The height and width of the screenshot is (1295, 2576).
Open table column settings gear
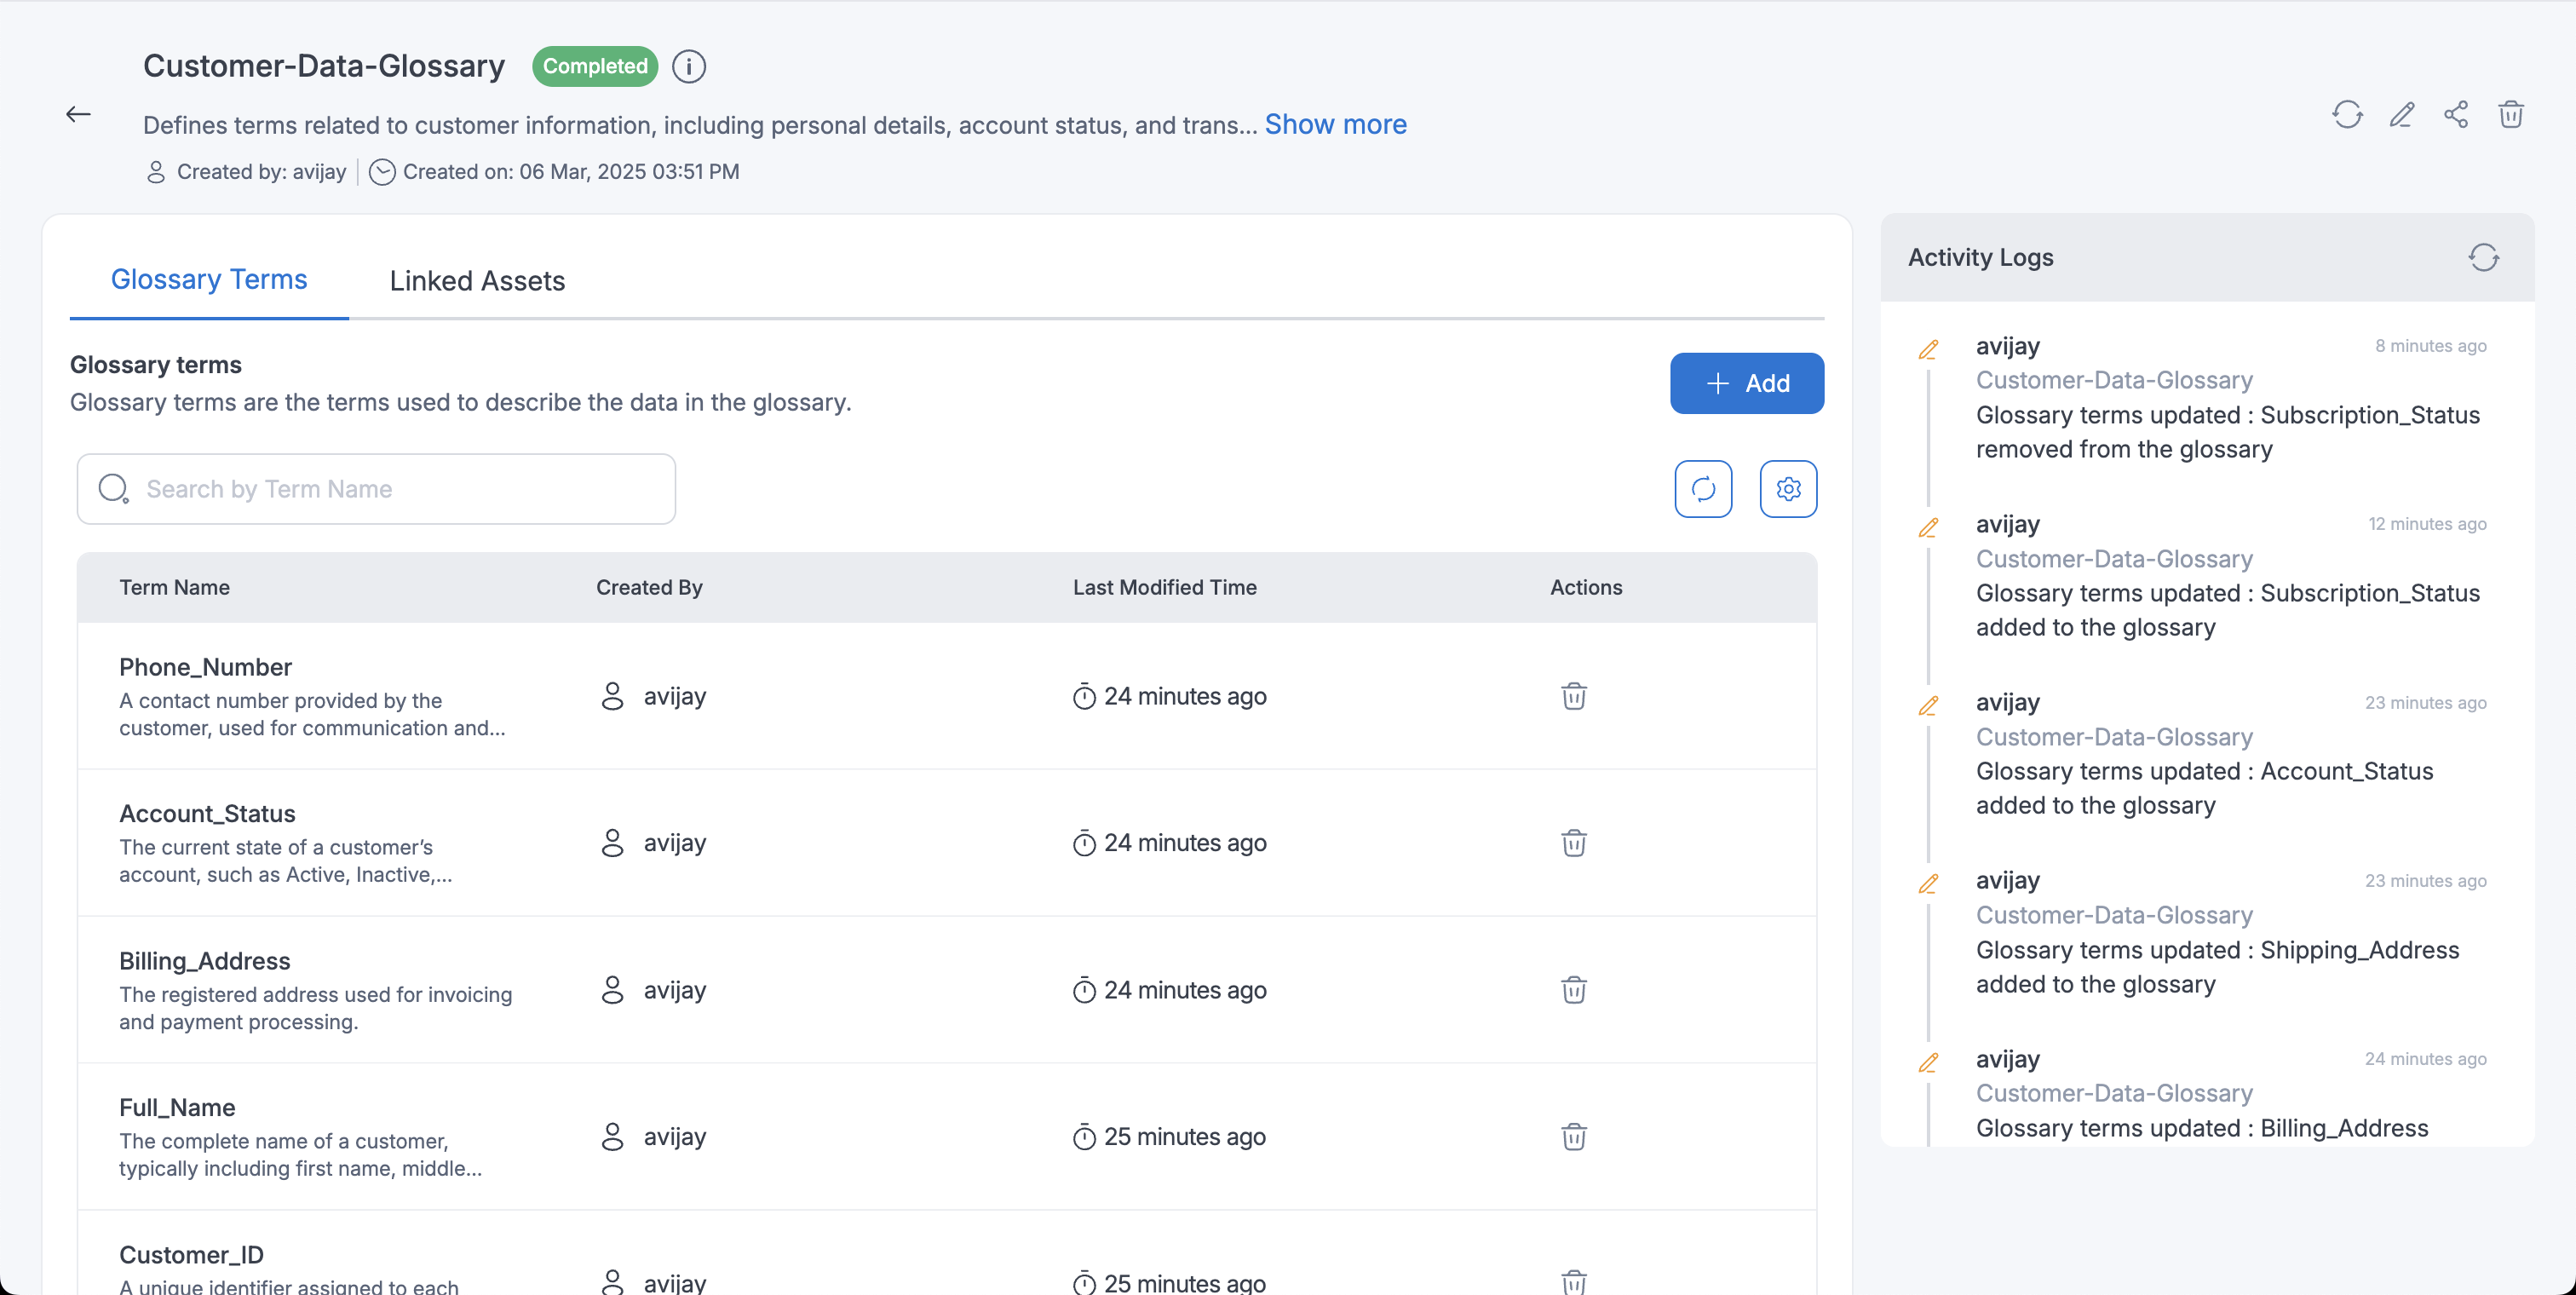click(x=1788, y=489)
